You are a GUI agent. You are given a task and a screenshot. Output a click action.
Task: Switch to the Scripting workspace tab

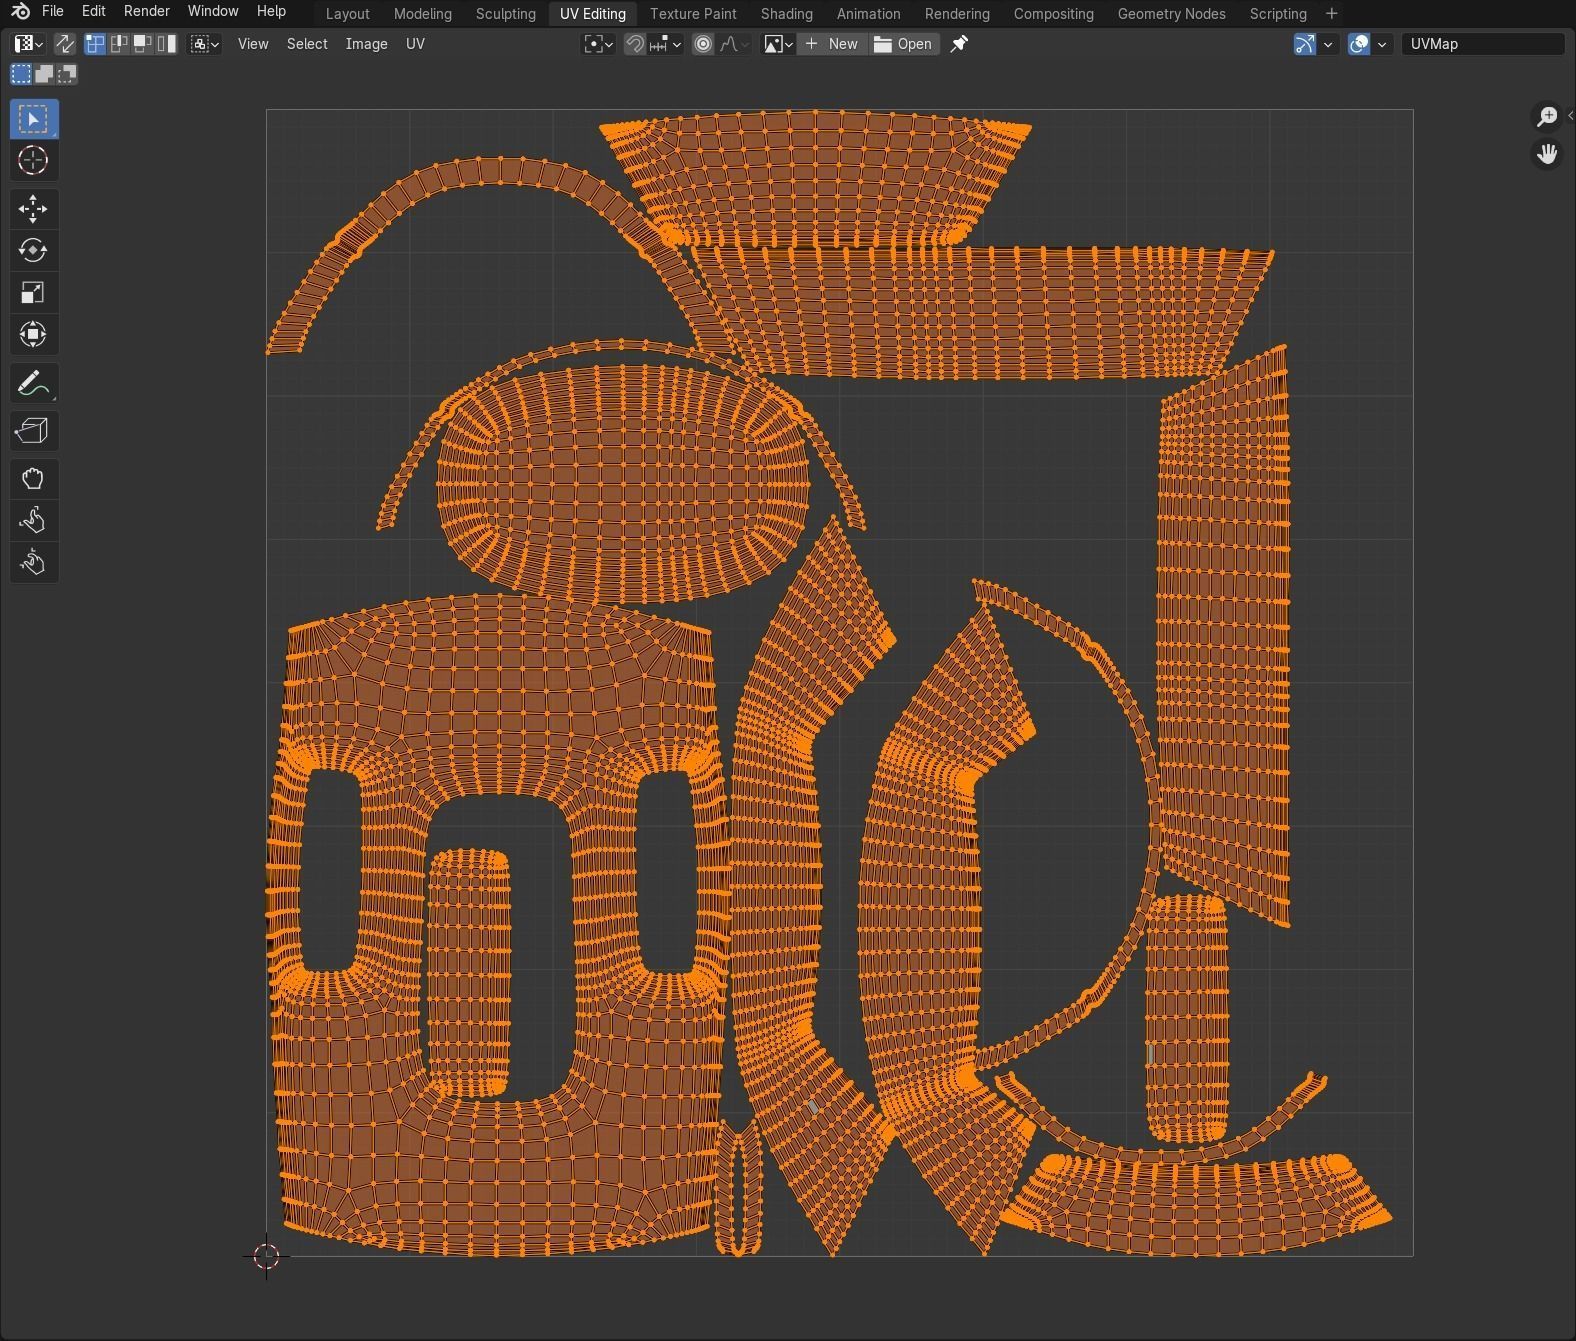[1278, 14]
